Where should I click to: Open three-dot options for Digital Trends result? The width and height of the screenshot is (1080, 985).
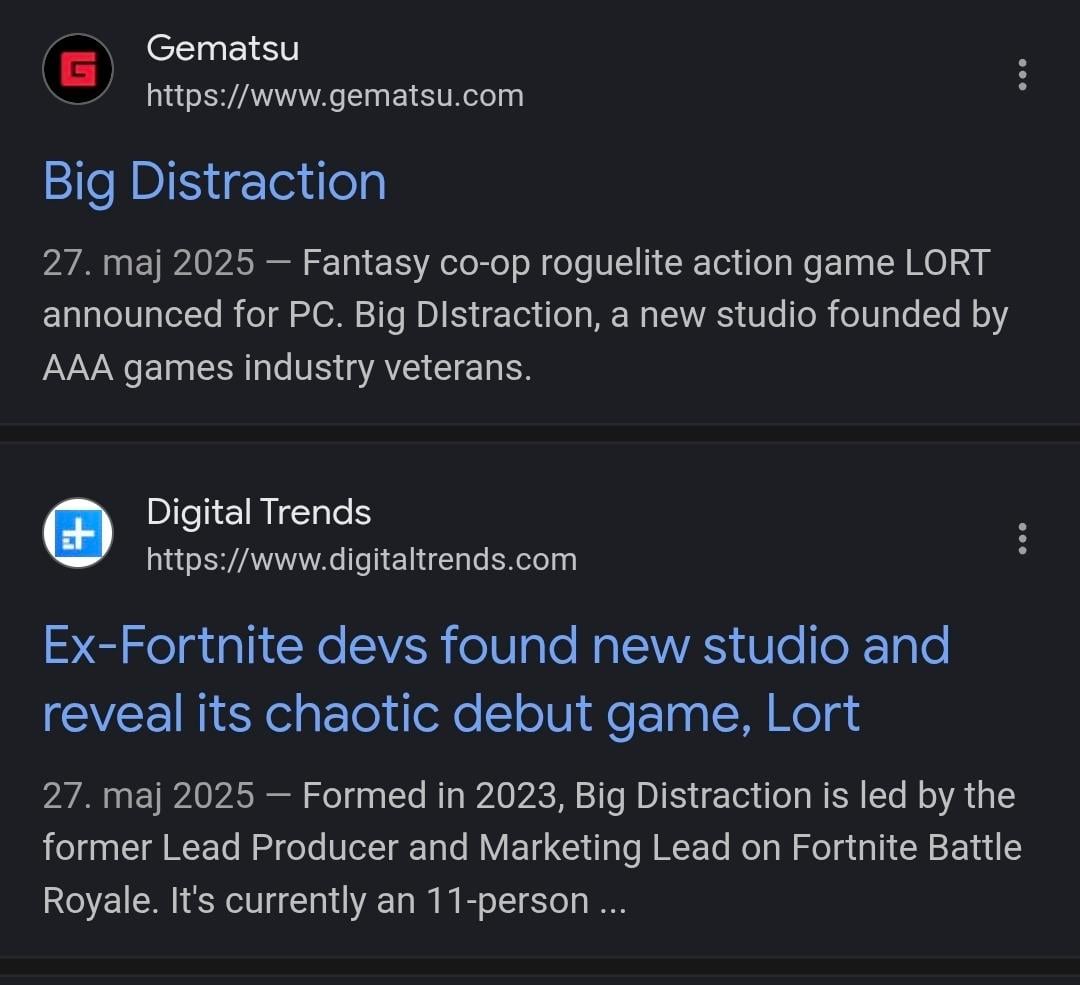coord(1021,538)
